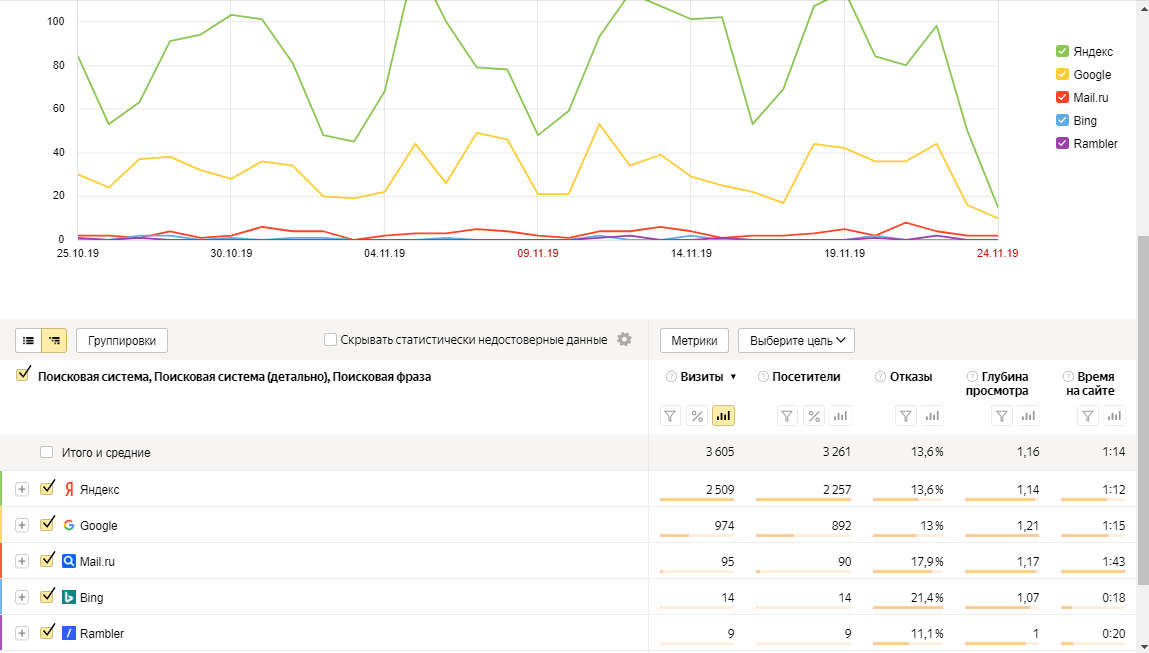Click the red 09.11.19 date label

click(x=538, y=254)
